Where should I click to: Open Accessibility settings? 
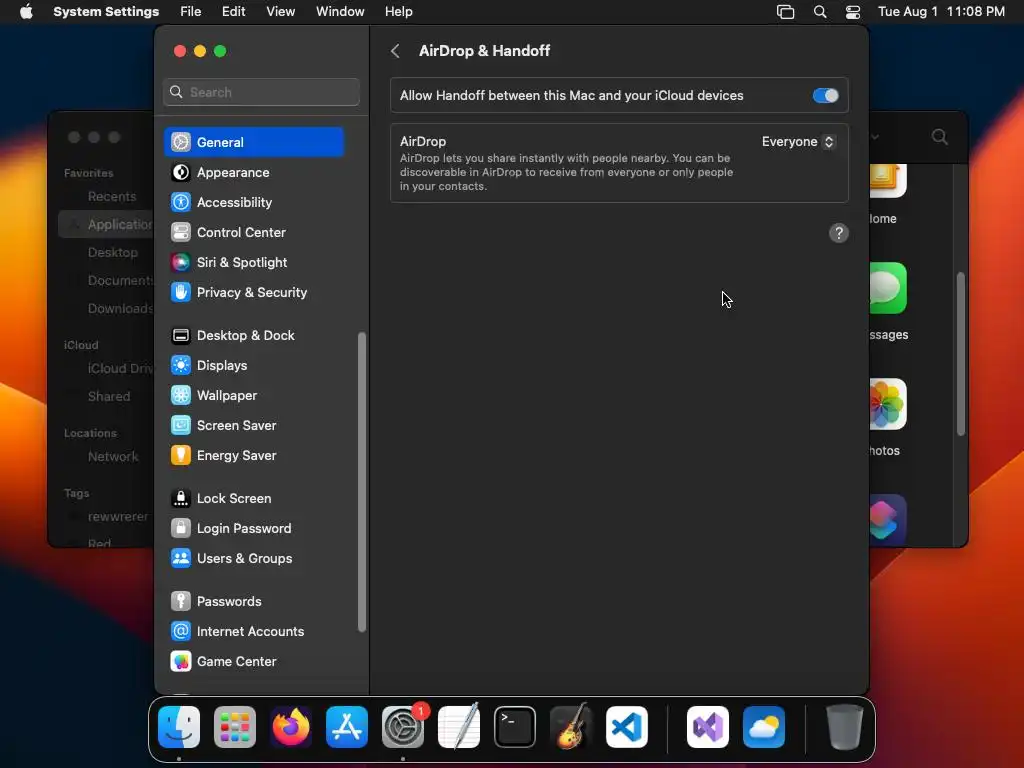click(254, 202)
